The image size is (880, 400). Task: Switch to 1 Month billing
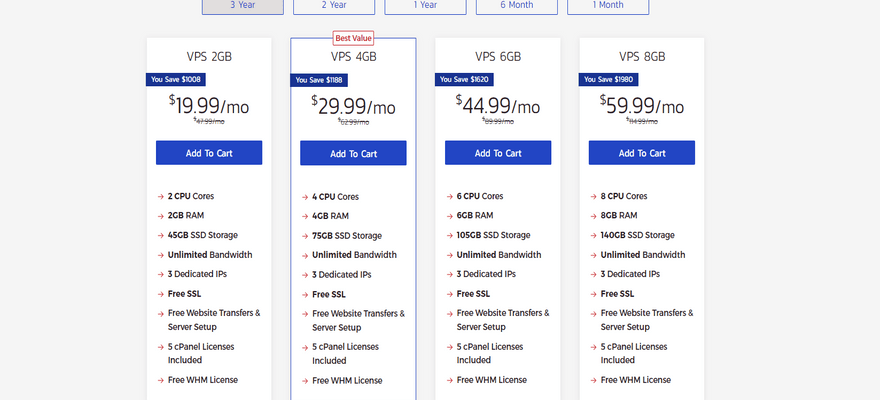click(x=608, y=6)
